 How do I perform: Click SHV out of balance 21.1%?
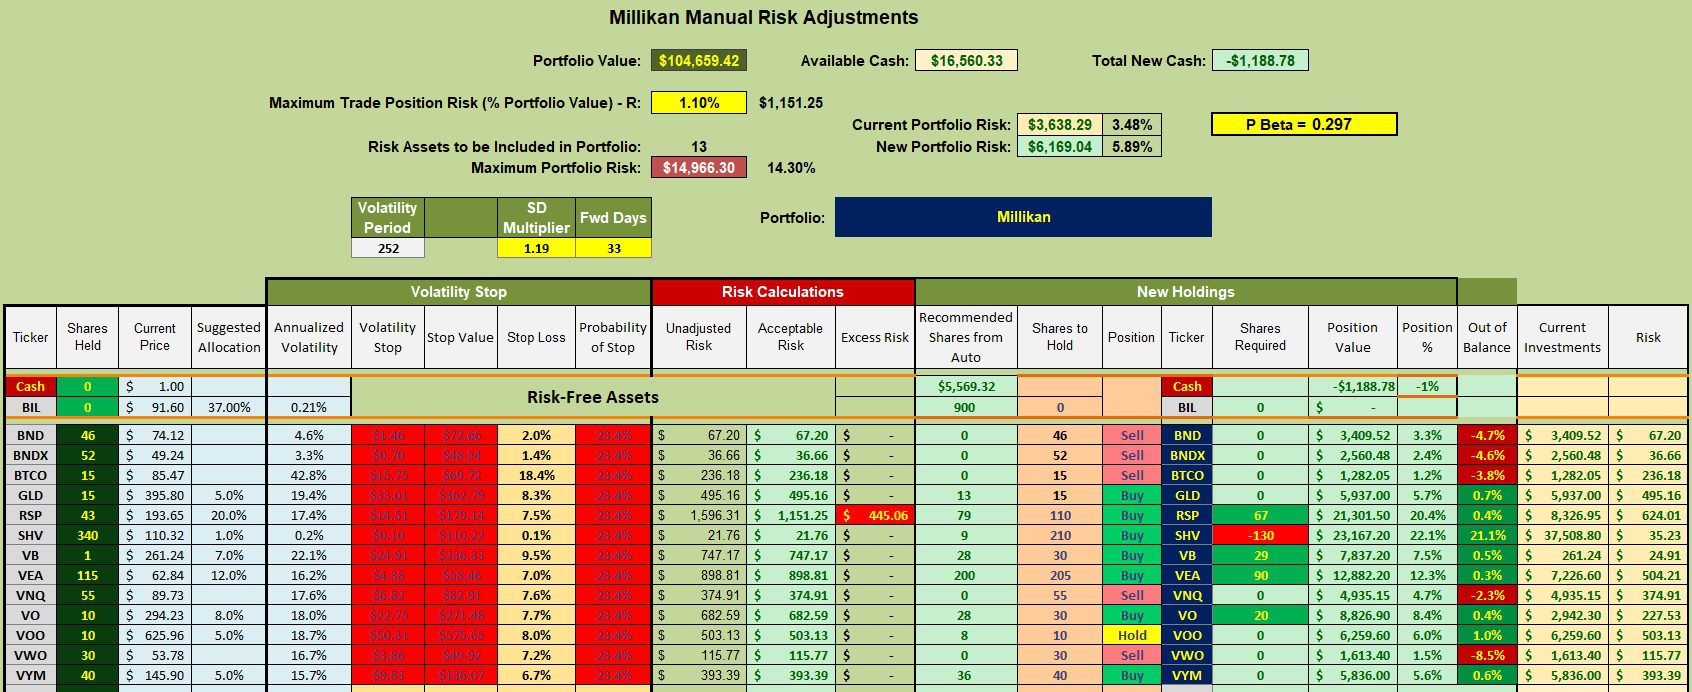(1487, 536)
